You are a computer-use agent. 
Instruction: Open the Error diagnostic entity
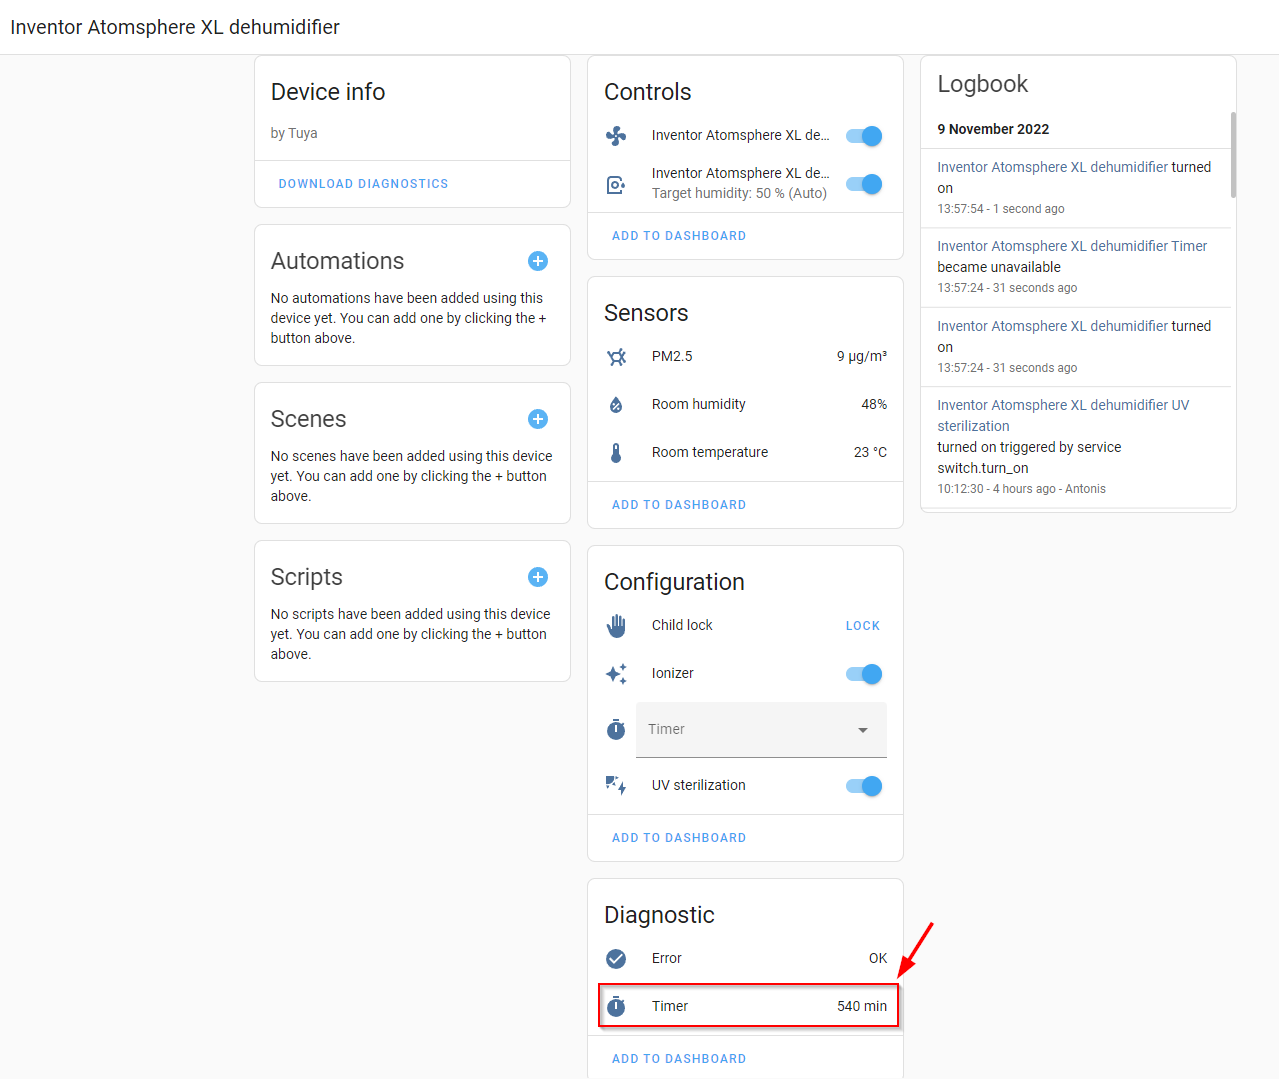click(x=667, y=958)
